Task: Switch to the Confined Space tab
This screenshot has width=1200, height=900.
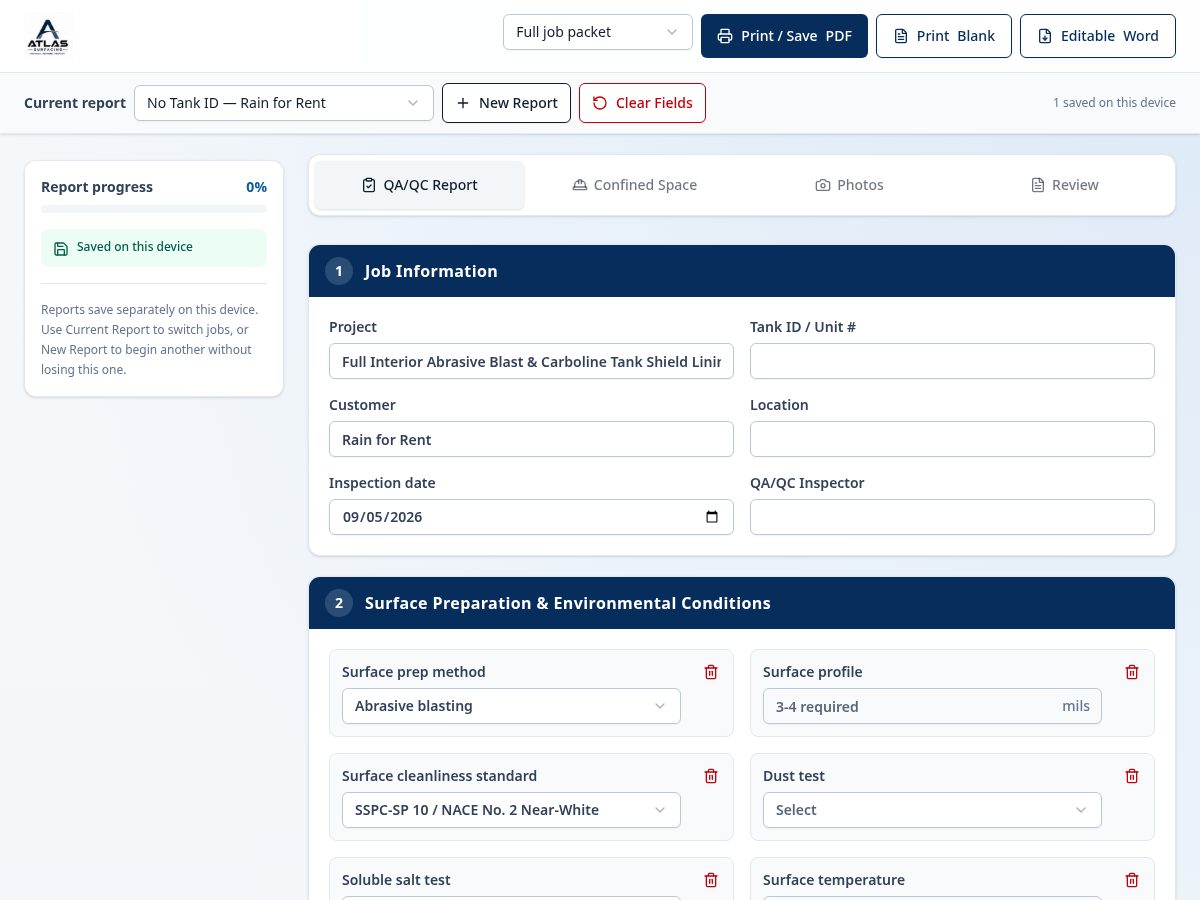Action: click(635, 185)
